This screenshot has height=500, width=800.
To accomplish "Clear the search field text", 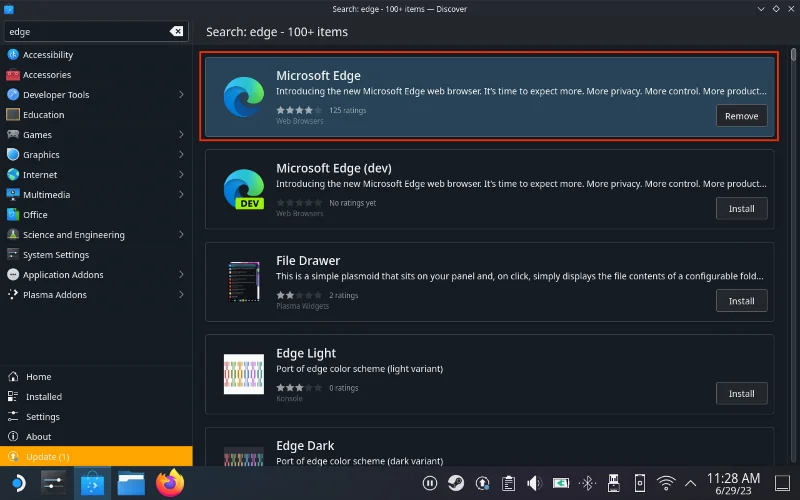I will (x=177, y=32).
